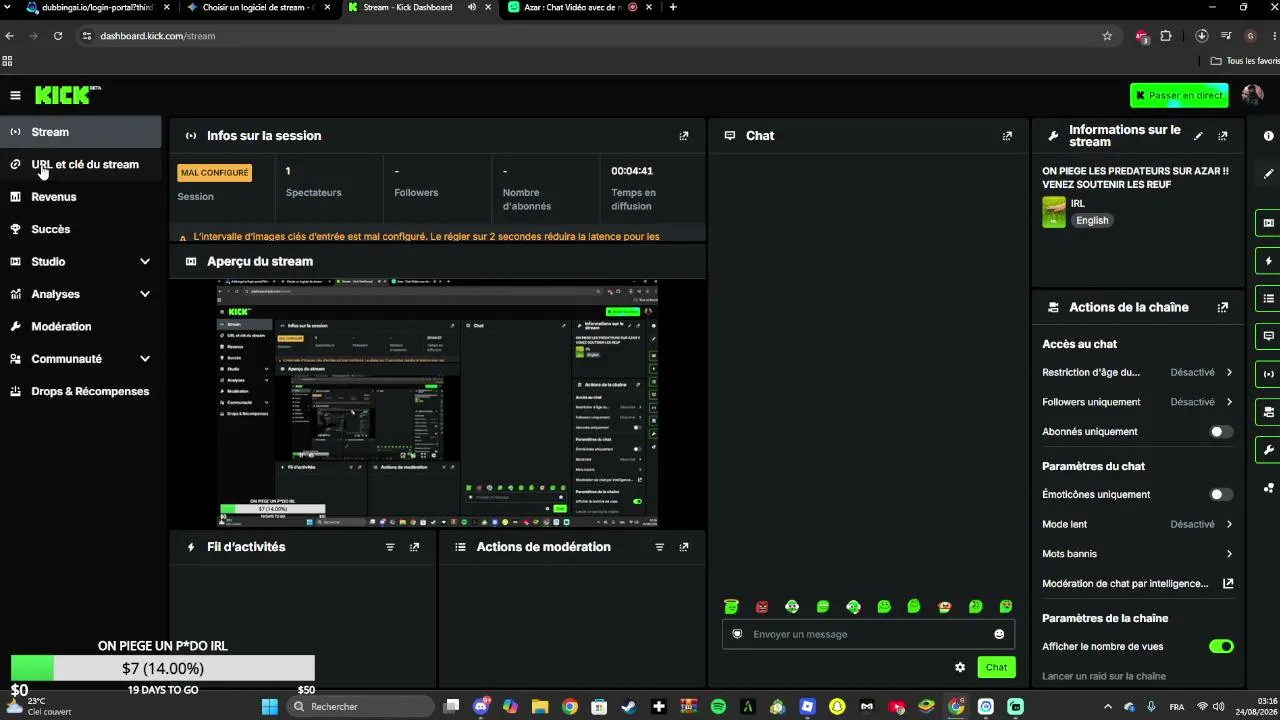The height and width of the screenshot is (720, 1280).
Task: Click the Windows taskbar Rechercher search box
Action: (x=361, y=706)
